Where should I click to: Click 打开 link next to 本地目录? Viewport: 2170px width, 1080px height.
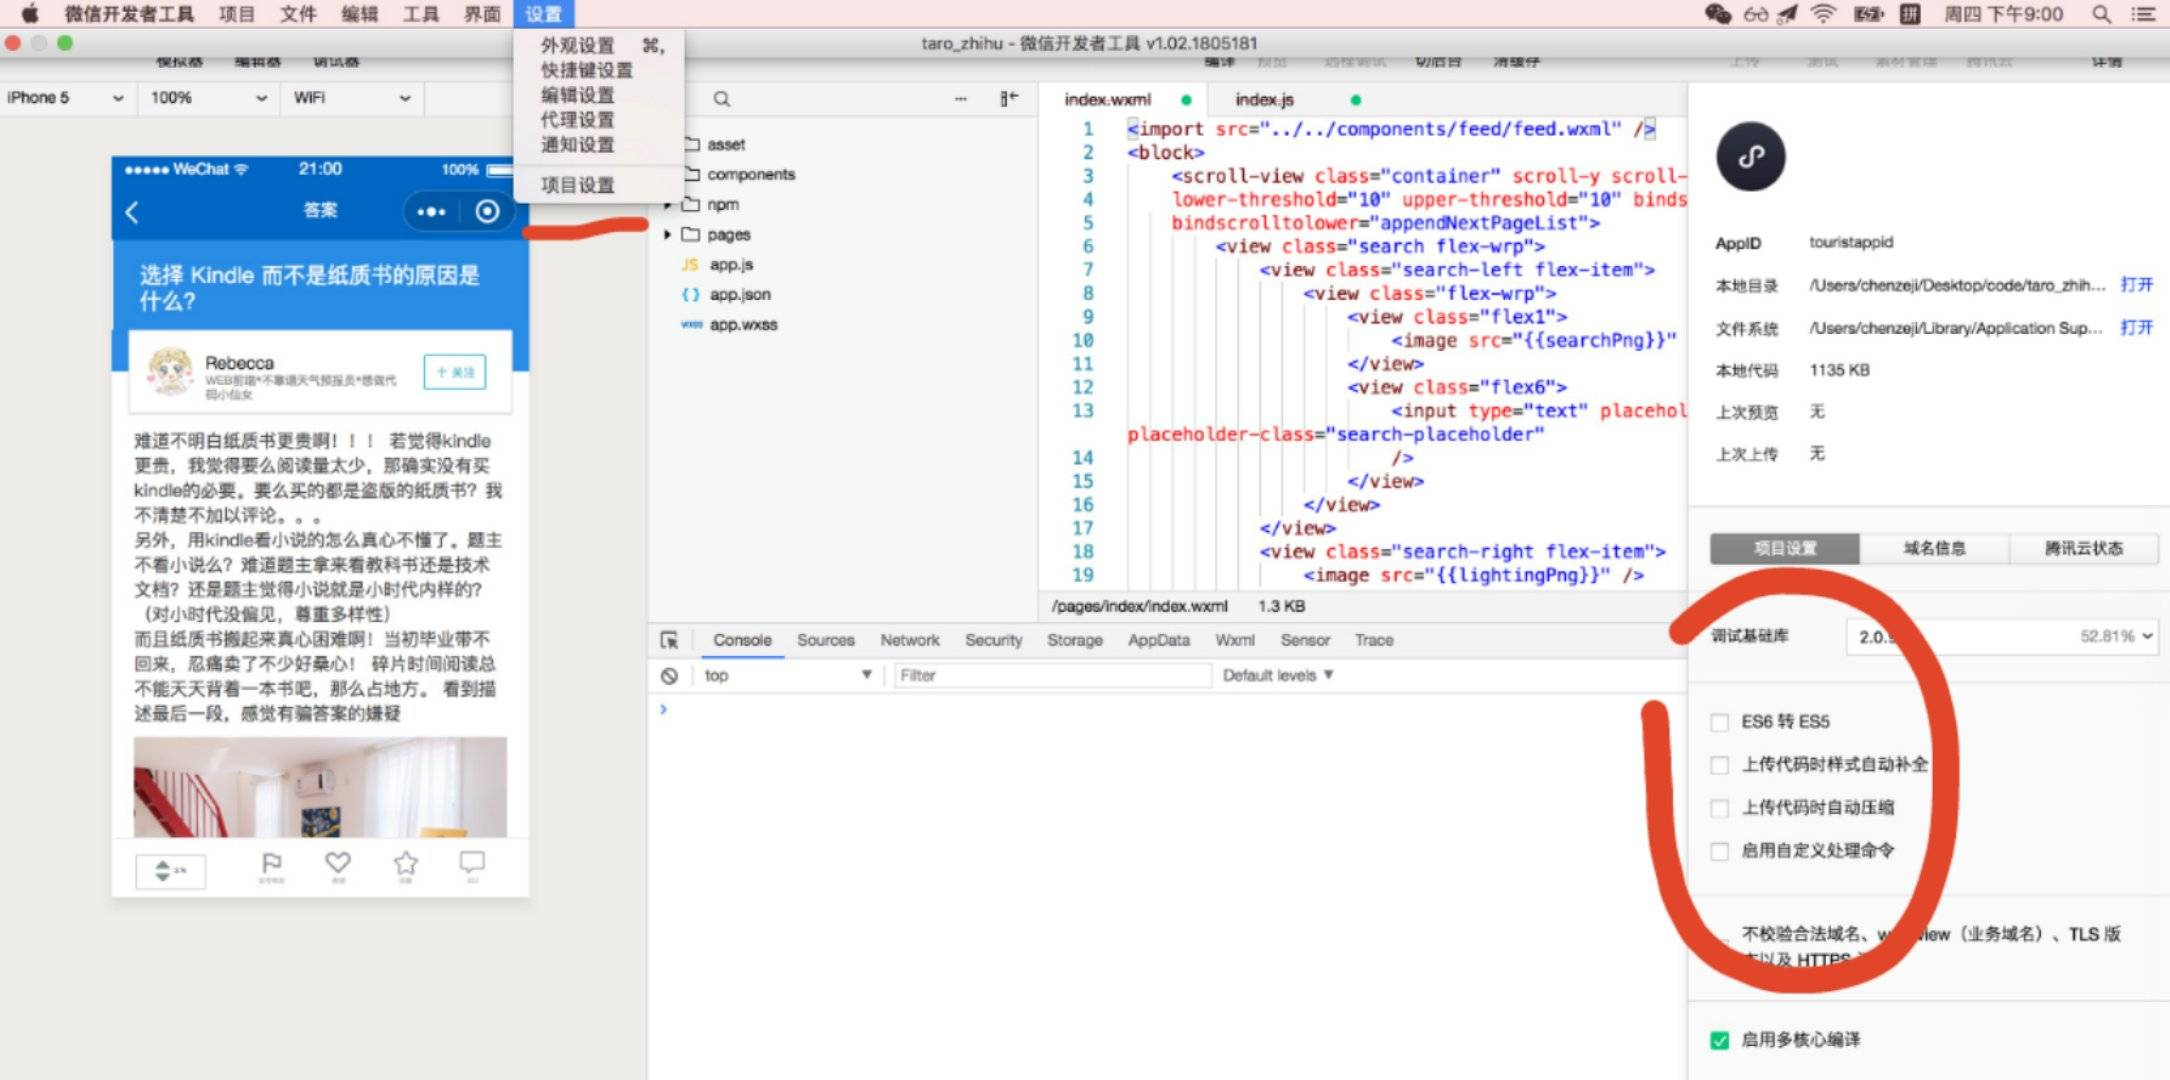coord(2136,285)
